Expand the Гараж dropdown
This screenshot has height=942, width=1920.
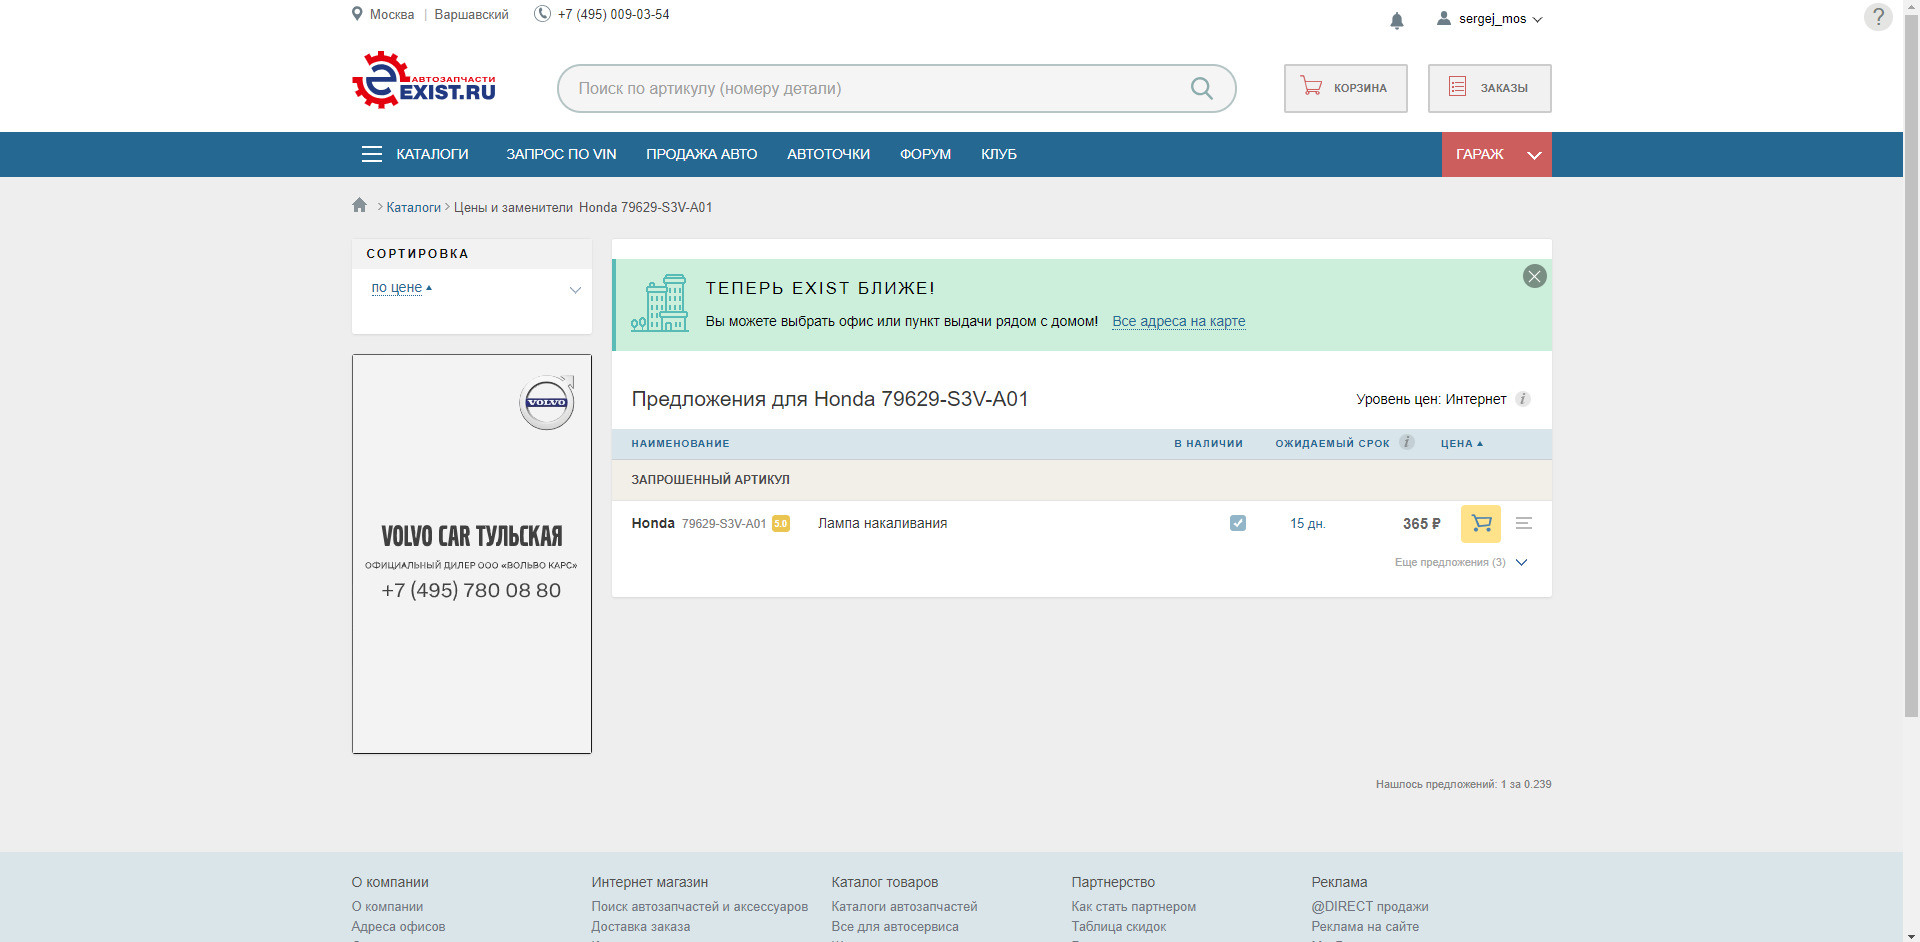tap(1496, 154)
